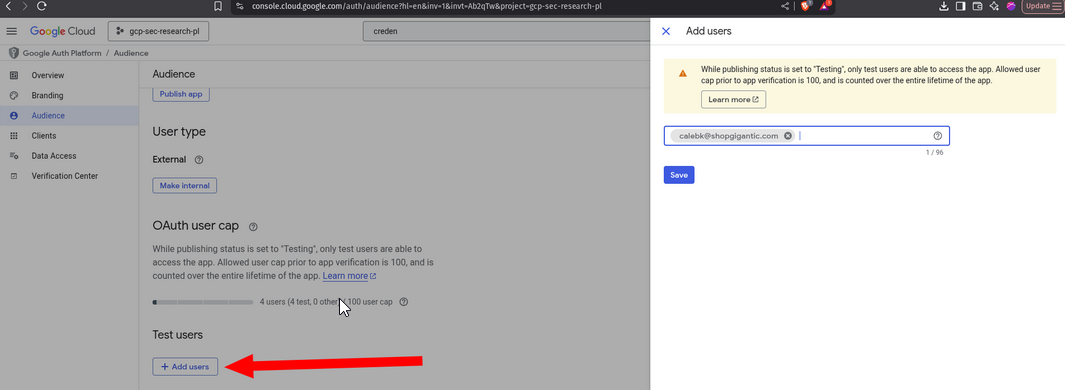Reload the browser page
The image size is (1065, 390).
pos(41,5)
